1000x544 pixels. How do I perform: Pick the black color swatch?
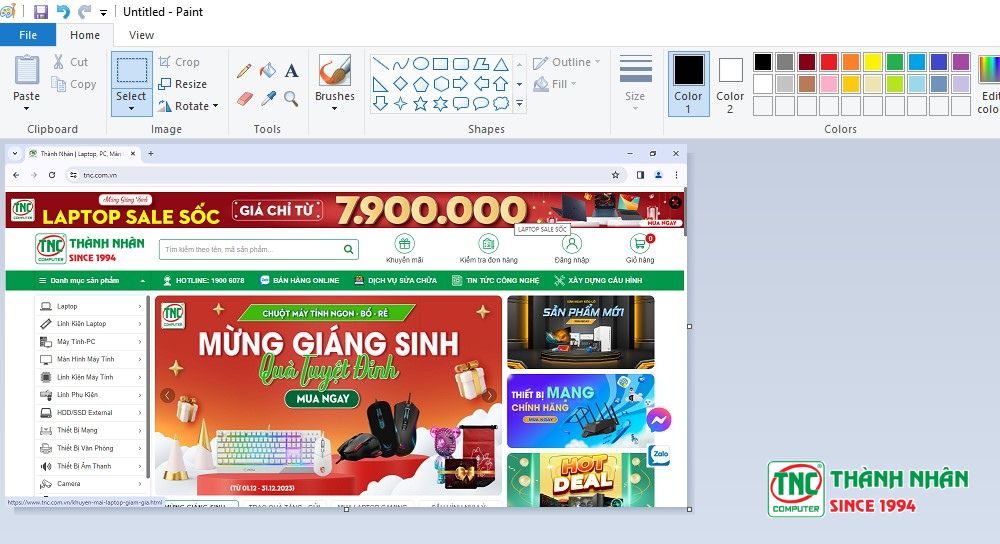(x=763, y=62)
